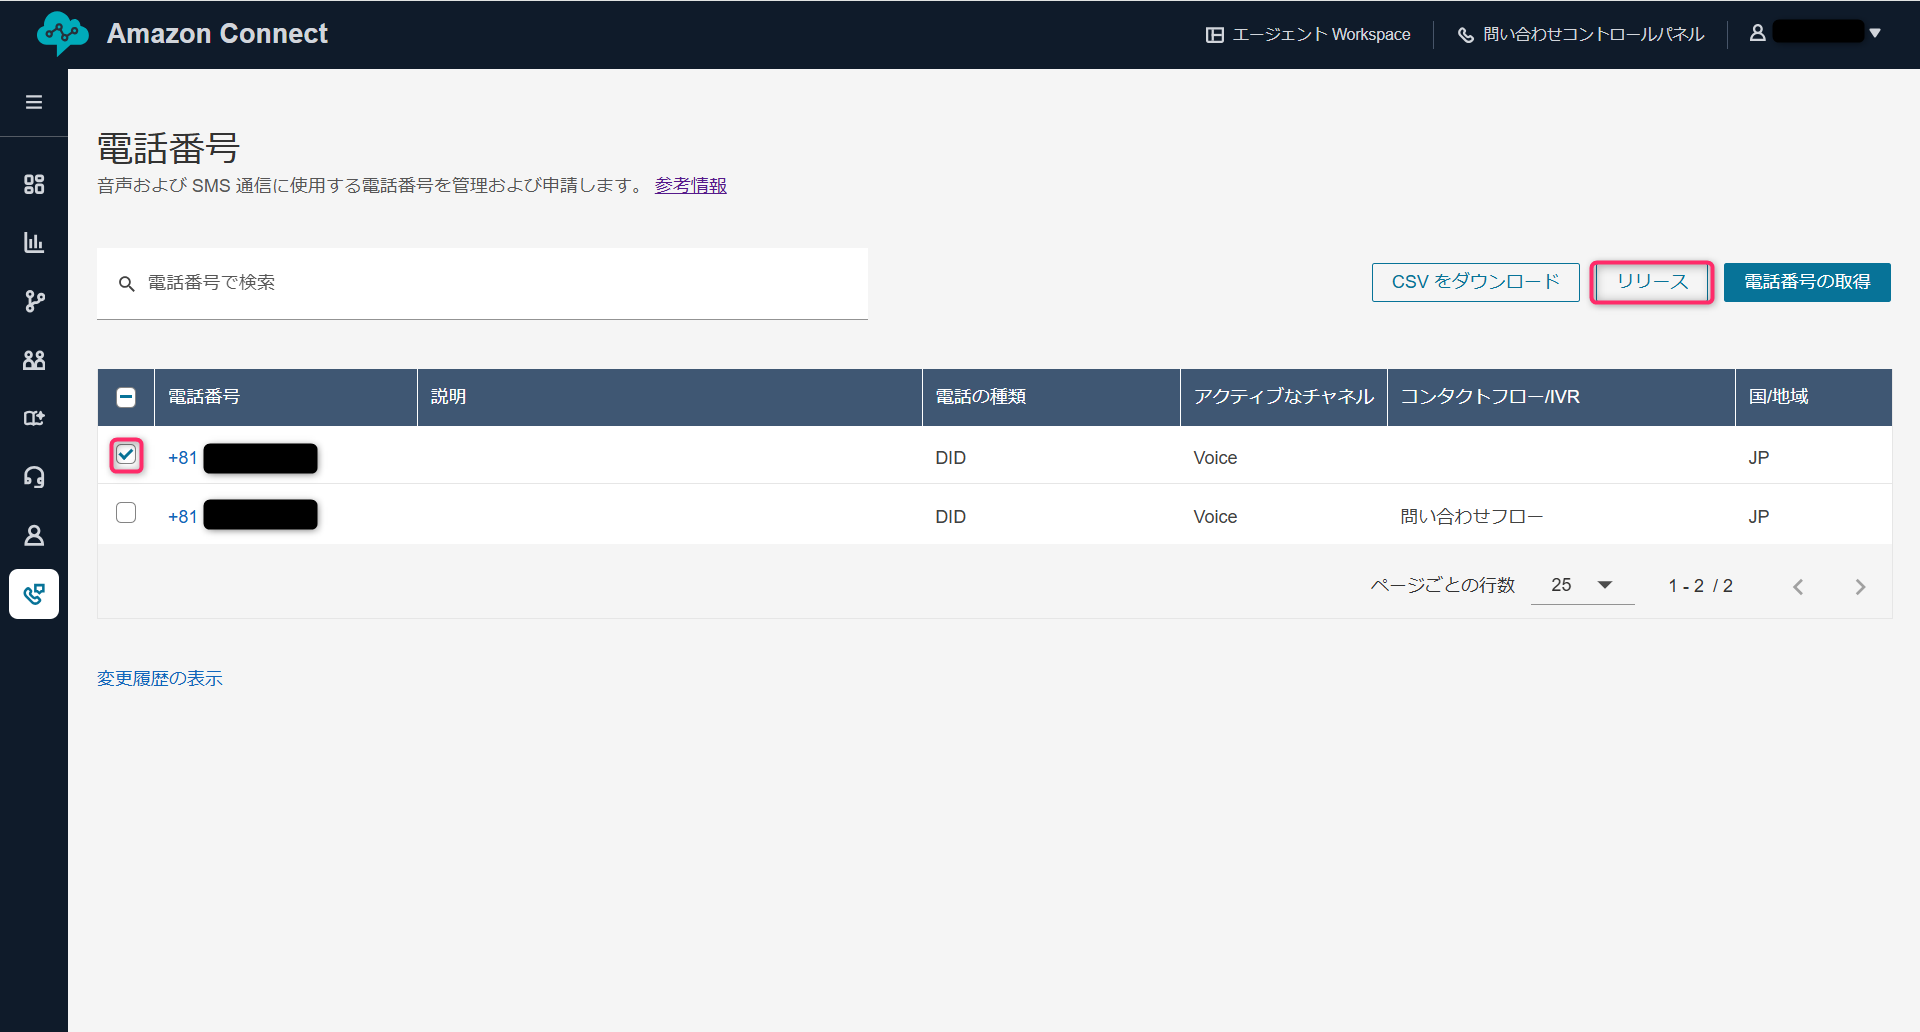Viewport: 1920px width, 1032px height.
Task: Click the Amazon Connect cloud logo
Action: click(x=62, y=34)
